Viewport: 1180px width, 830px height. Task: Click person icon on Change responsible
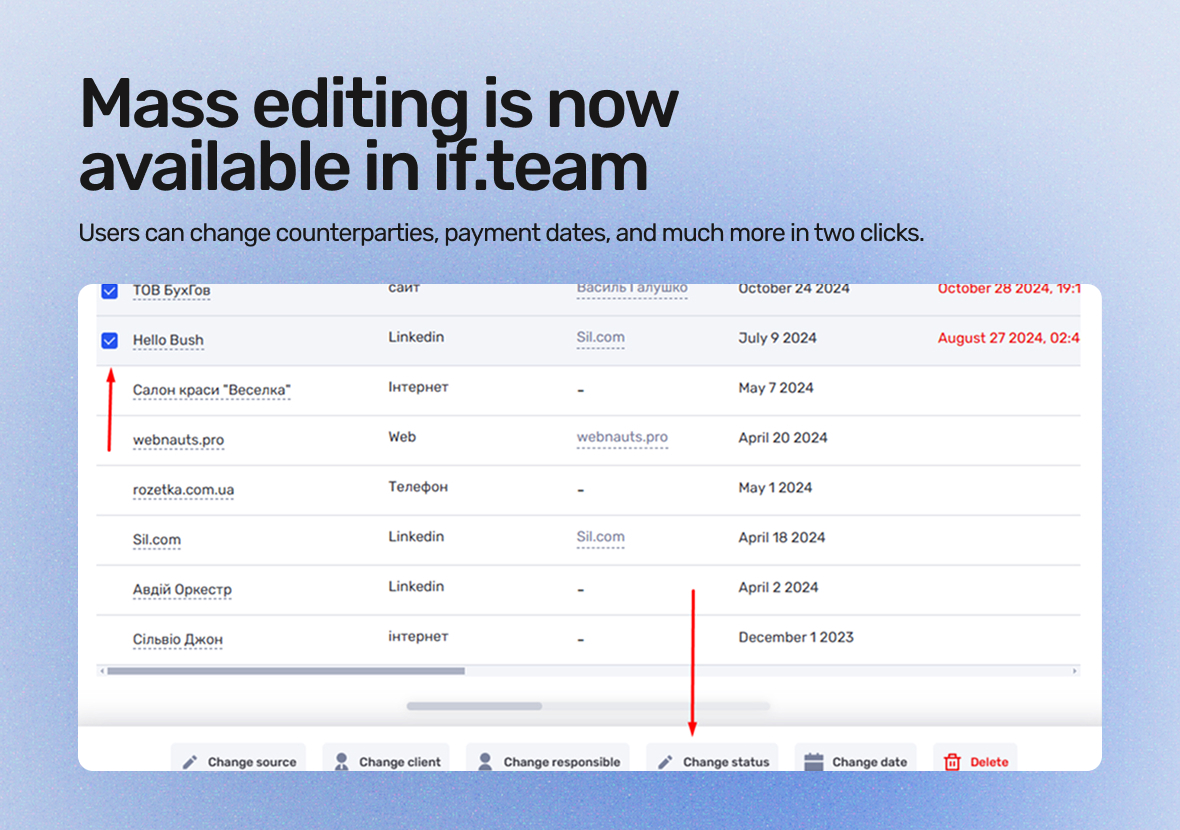coord(485,762)
